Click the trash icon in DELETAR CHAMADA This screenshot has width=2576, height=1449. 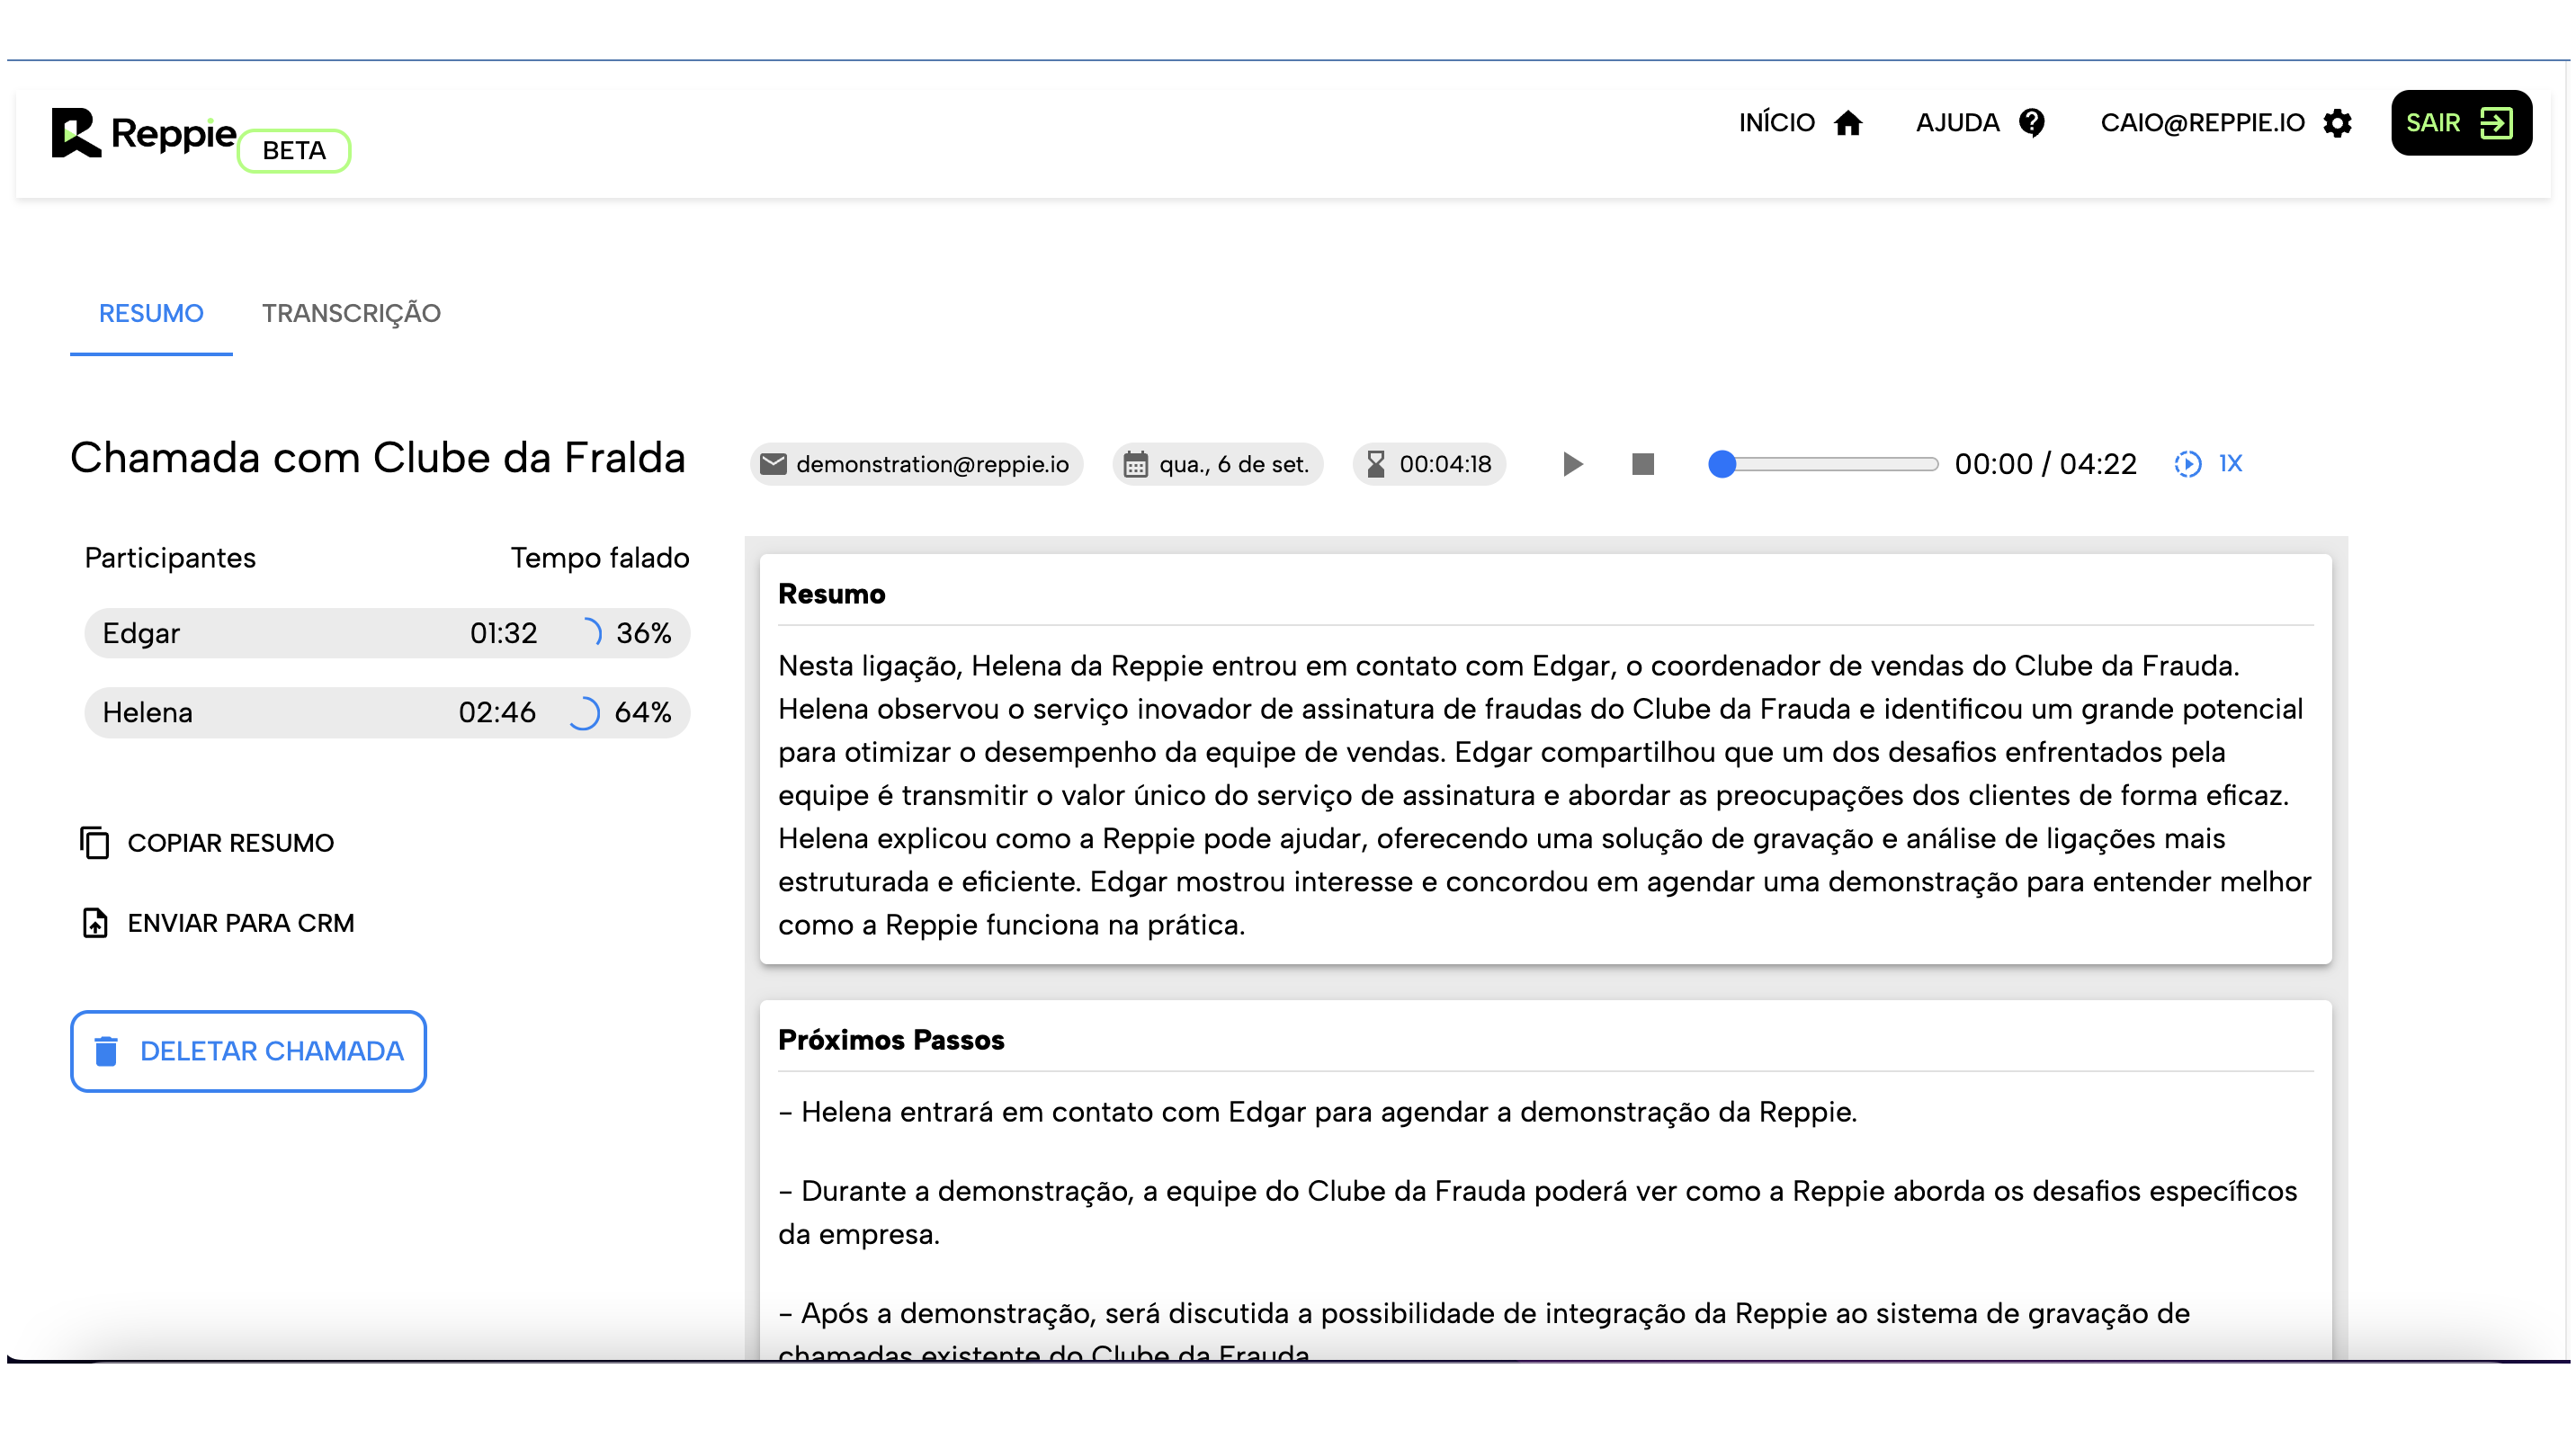click(x=106, y=1051)
